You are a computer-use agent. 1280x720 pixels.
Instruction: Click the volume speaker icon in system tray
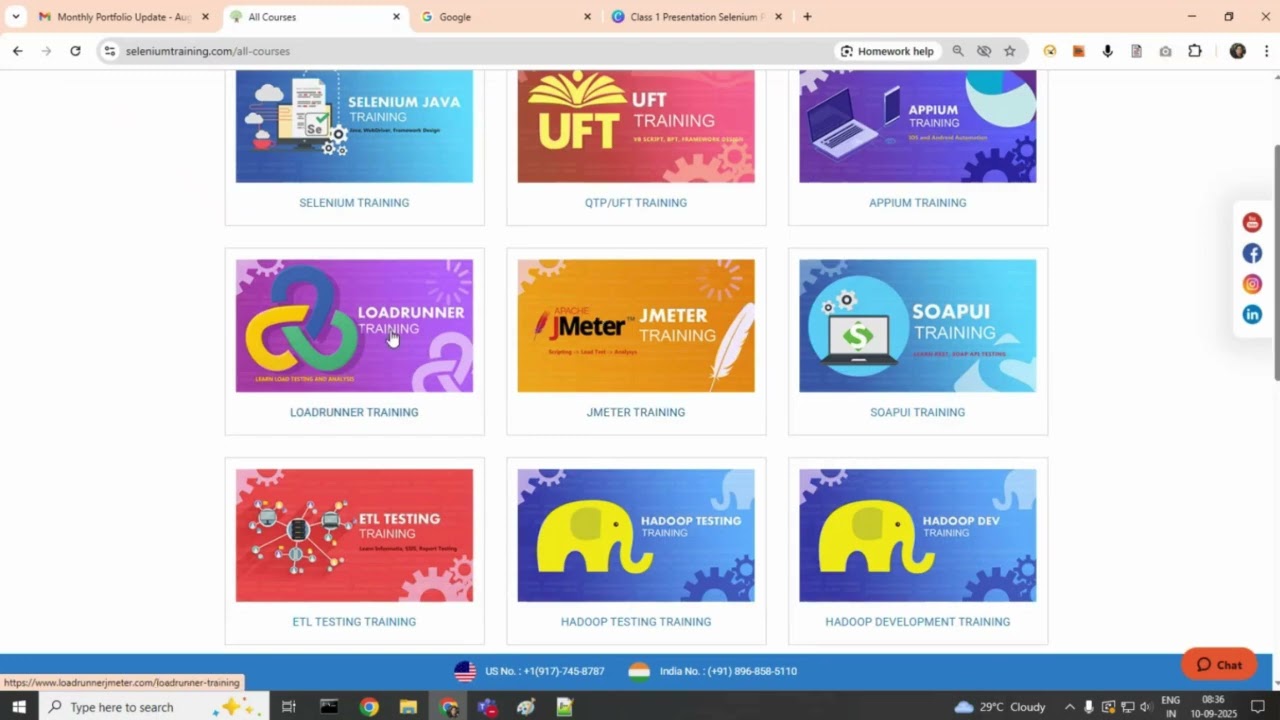[1146, 707]
